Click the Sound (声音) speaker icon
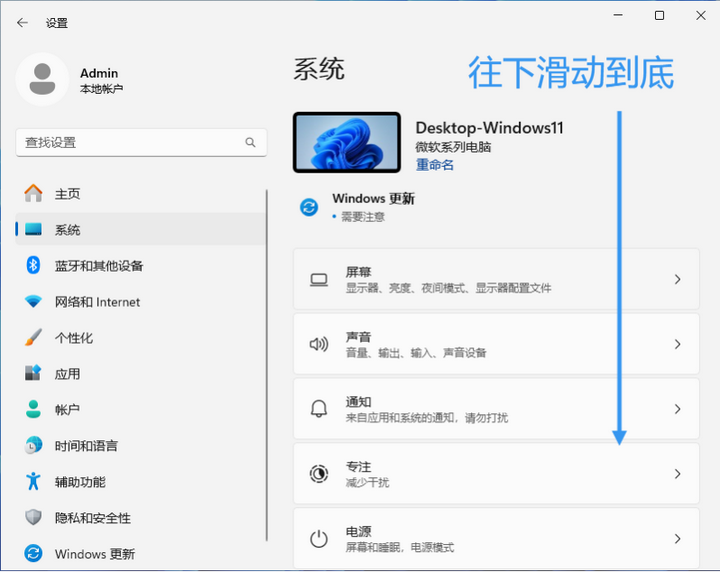Viewport: 720px width, 572px height. [319, 344]
